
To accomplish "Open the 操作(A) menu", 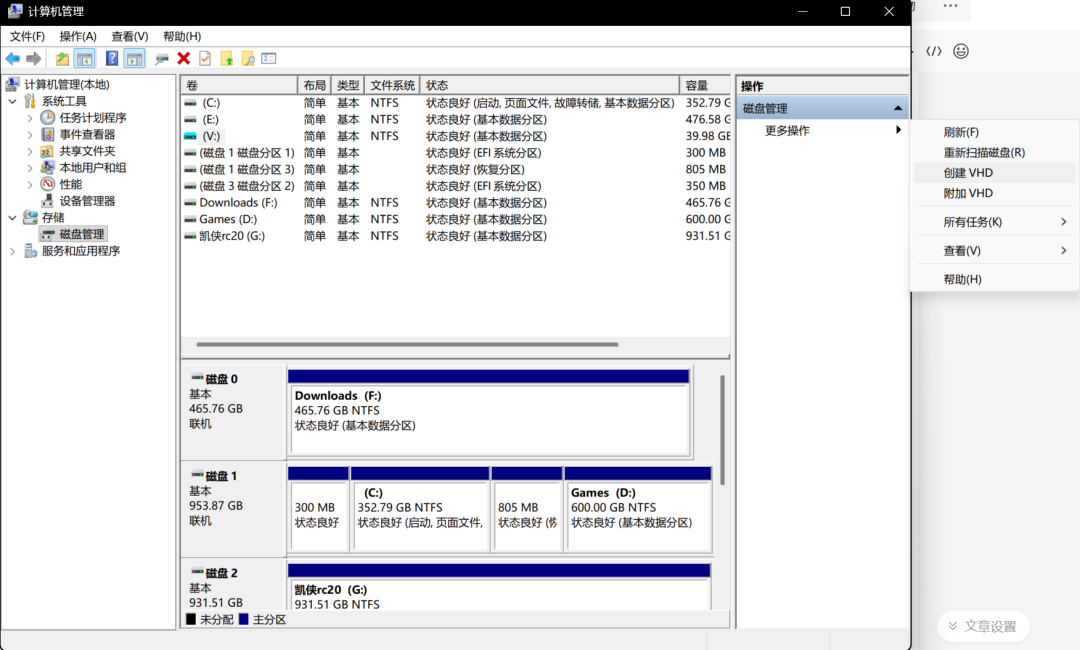I will (78, 36).
